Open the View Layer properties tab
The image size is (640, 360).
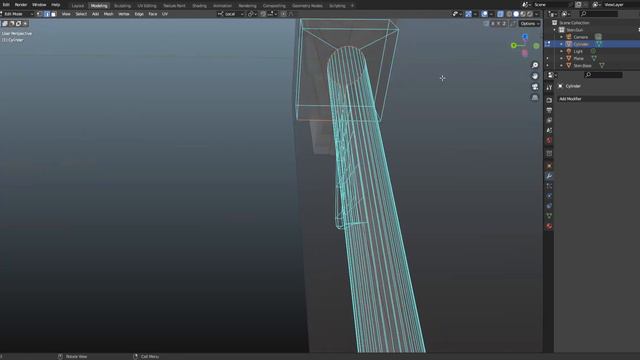pos(549,120)
